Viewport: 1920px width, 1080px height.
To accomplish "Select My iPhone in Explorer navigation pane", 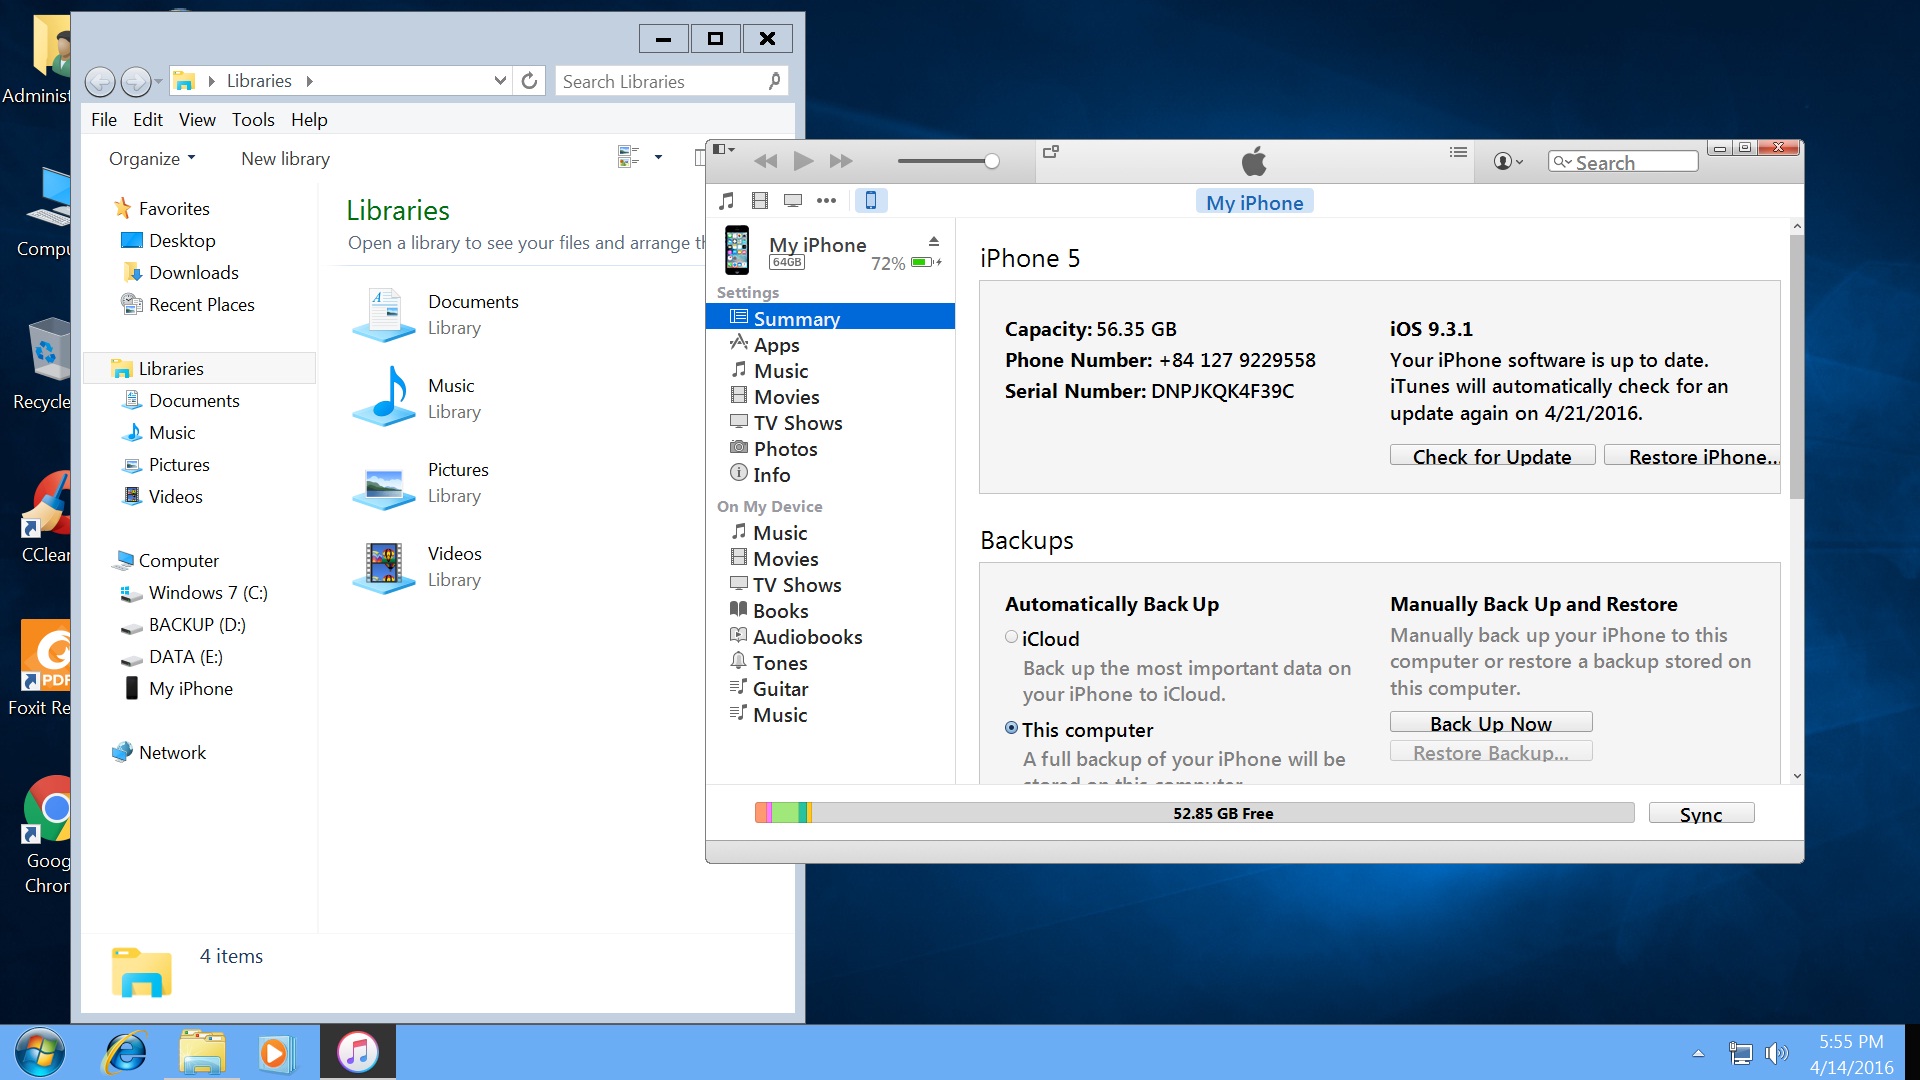I will coord(190,688).
